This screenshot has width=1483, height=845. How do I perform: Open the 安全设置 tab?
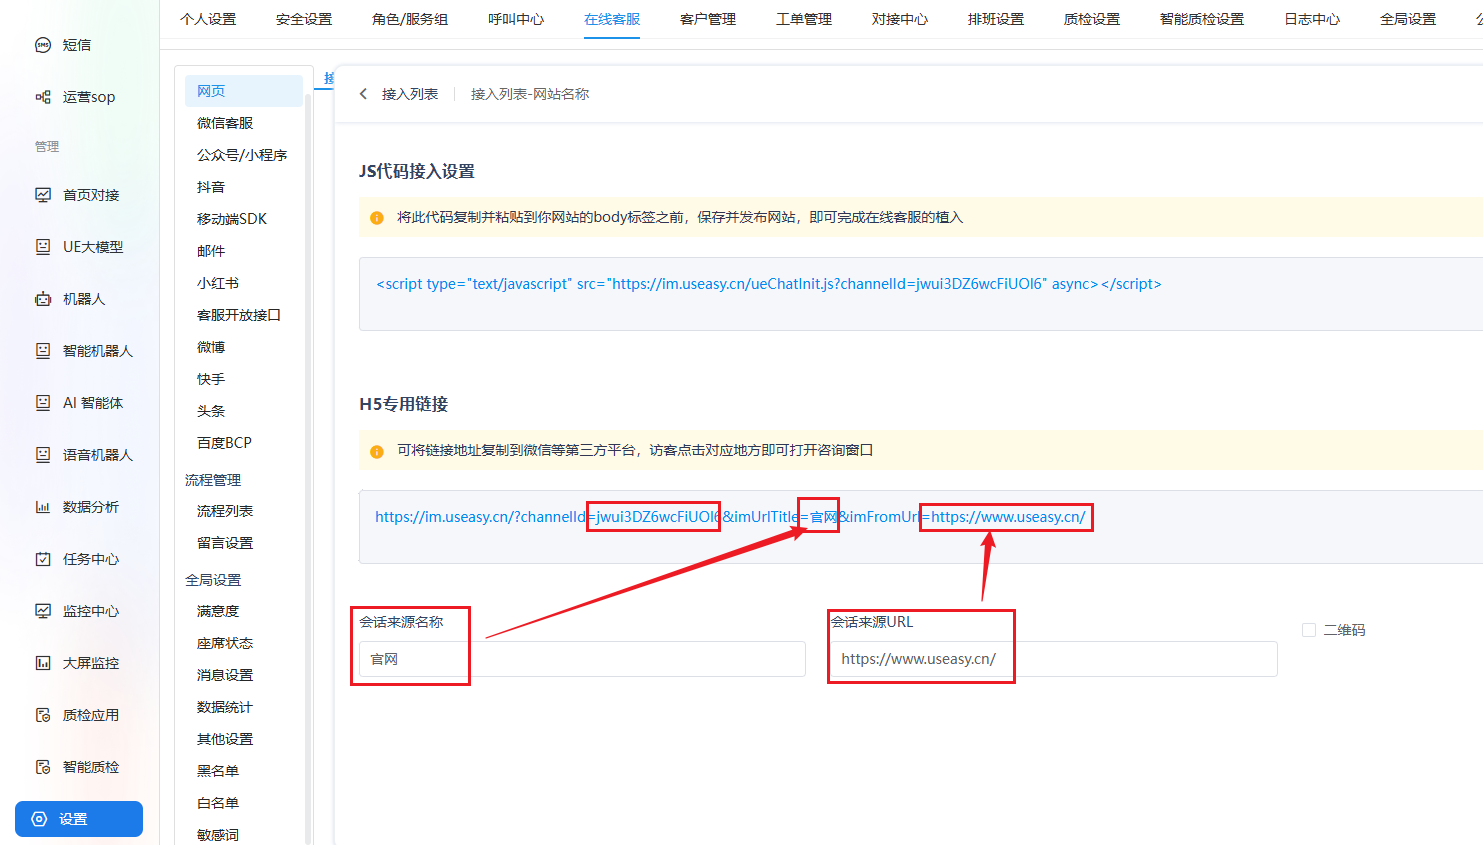click(304, 19)
